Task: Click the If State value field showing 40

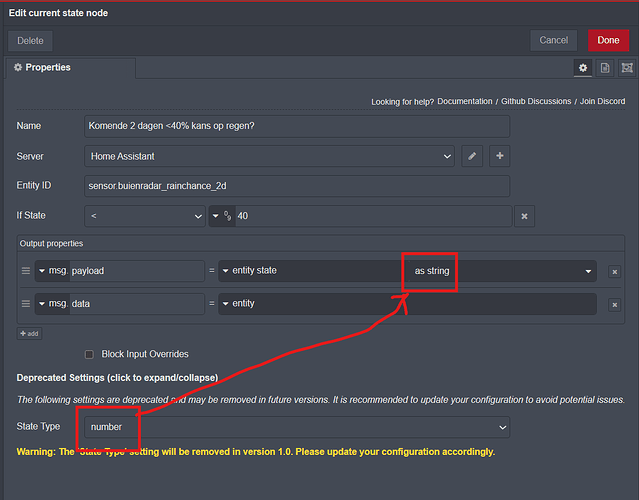Action: (374, 216)
